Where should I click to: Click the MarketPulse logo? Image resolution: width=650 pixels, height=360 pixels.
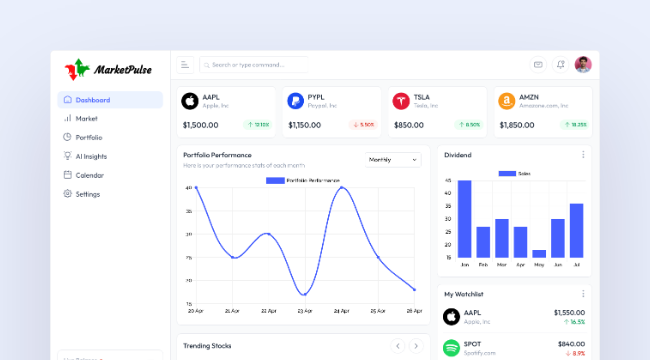[x=108, y=69]
